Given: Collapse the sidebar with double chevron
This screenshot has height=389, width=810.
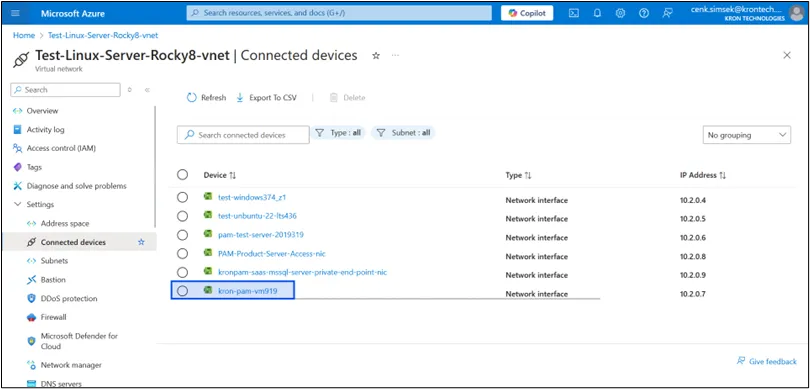Looking at the screenshot, I should point(147,90).
